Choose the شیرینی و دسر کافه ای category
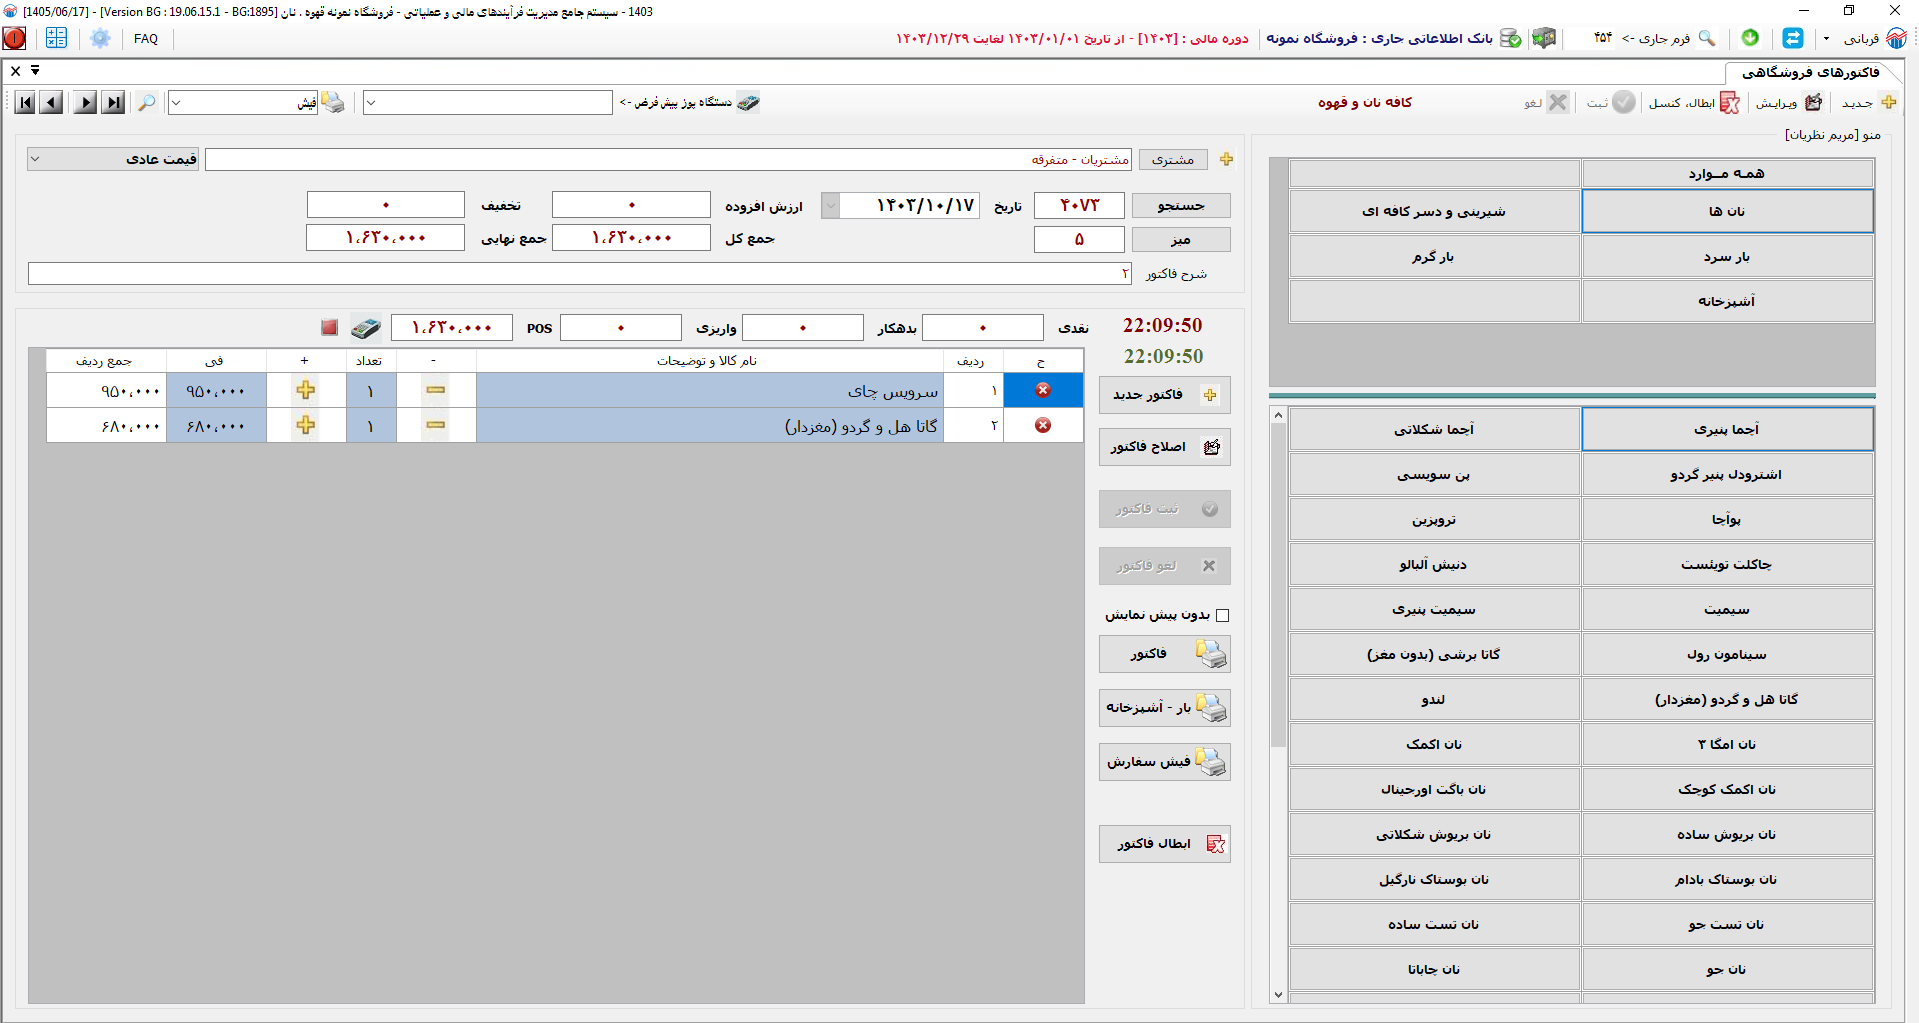1919x1023 pixels. (1434, 211)
